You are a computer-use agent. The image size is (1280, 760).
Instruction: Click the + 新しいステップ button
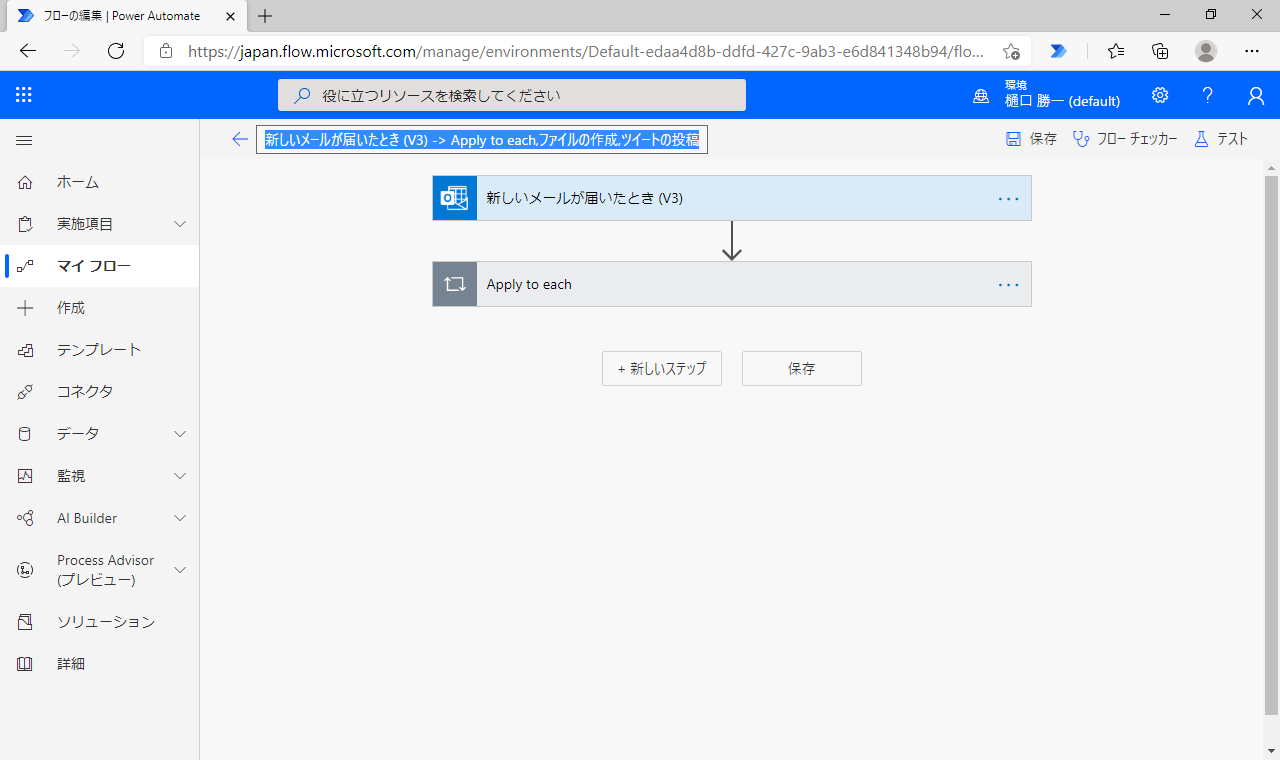[x=662, y=368]
